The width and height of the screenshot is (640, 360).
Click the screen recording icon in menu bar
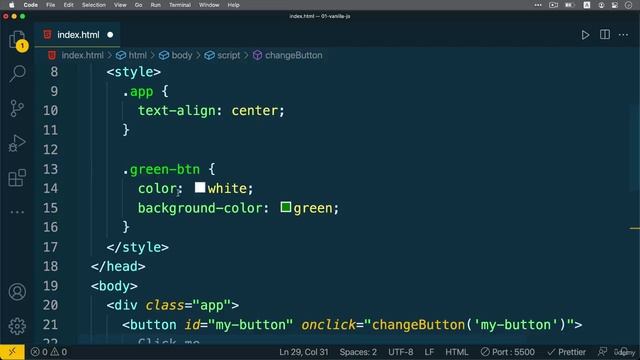[x=553, y=5]
